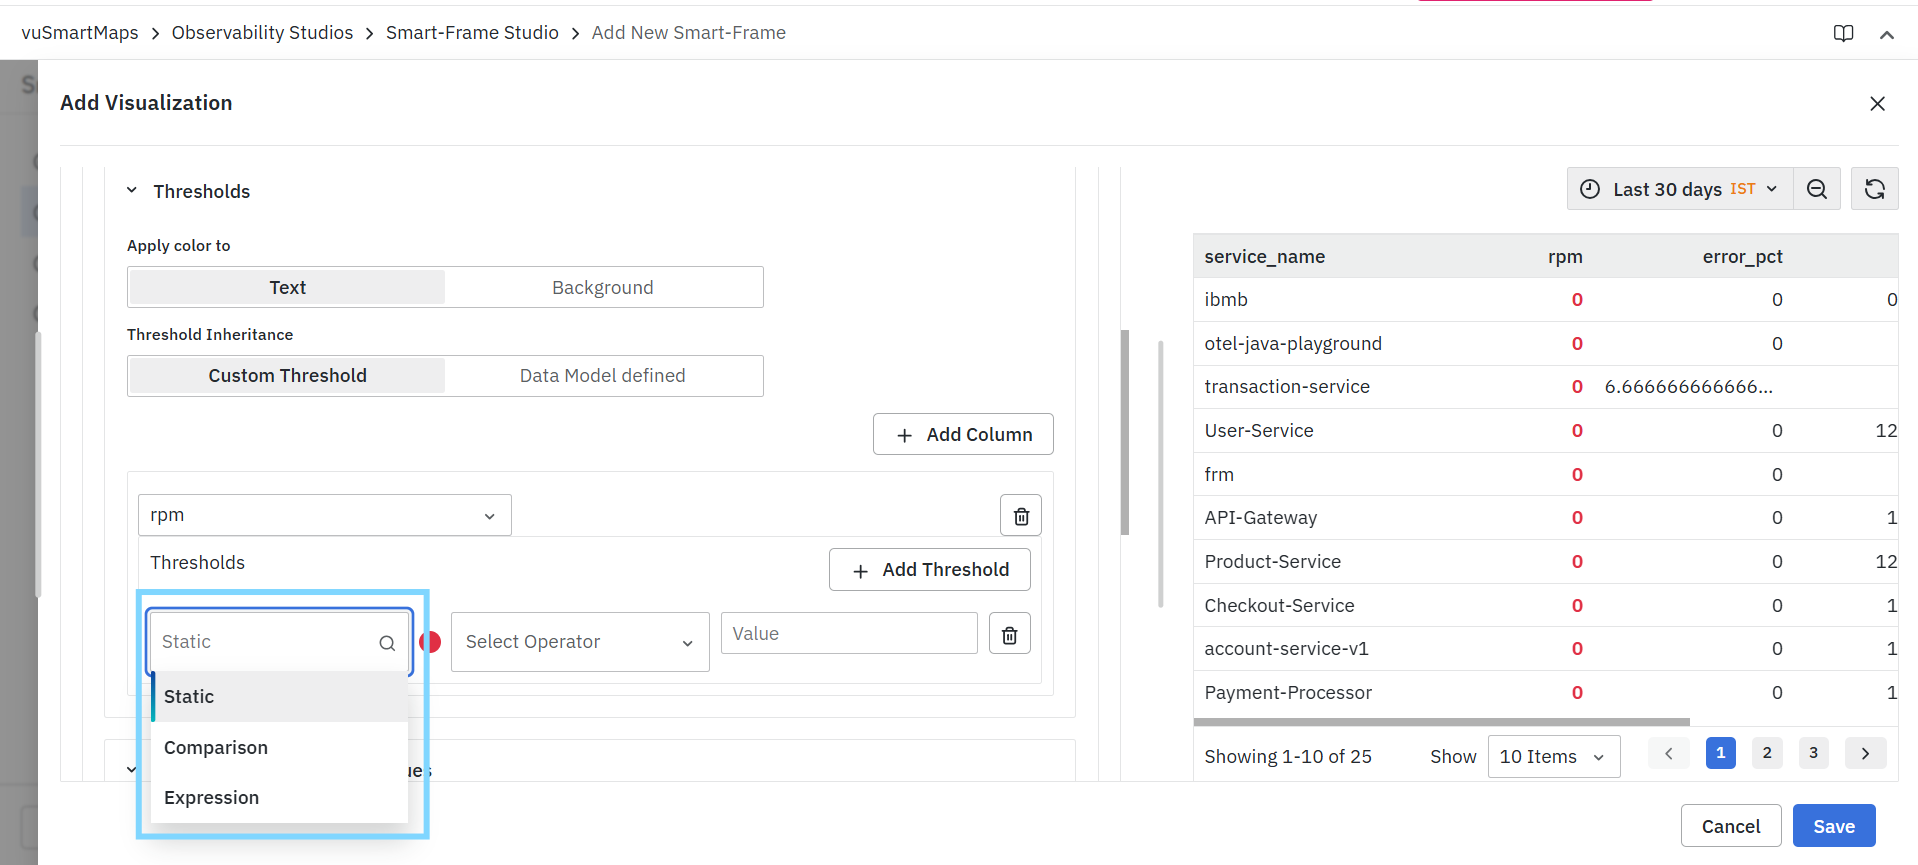Click the transaction-service row name
The image size is (1918, 865).
click(x=1287, y=387)
